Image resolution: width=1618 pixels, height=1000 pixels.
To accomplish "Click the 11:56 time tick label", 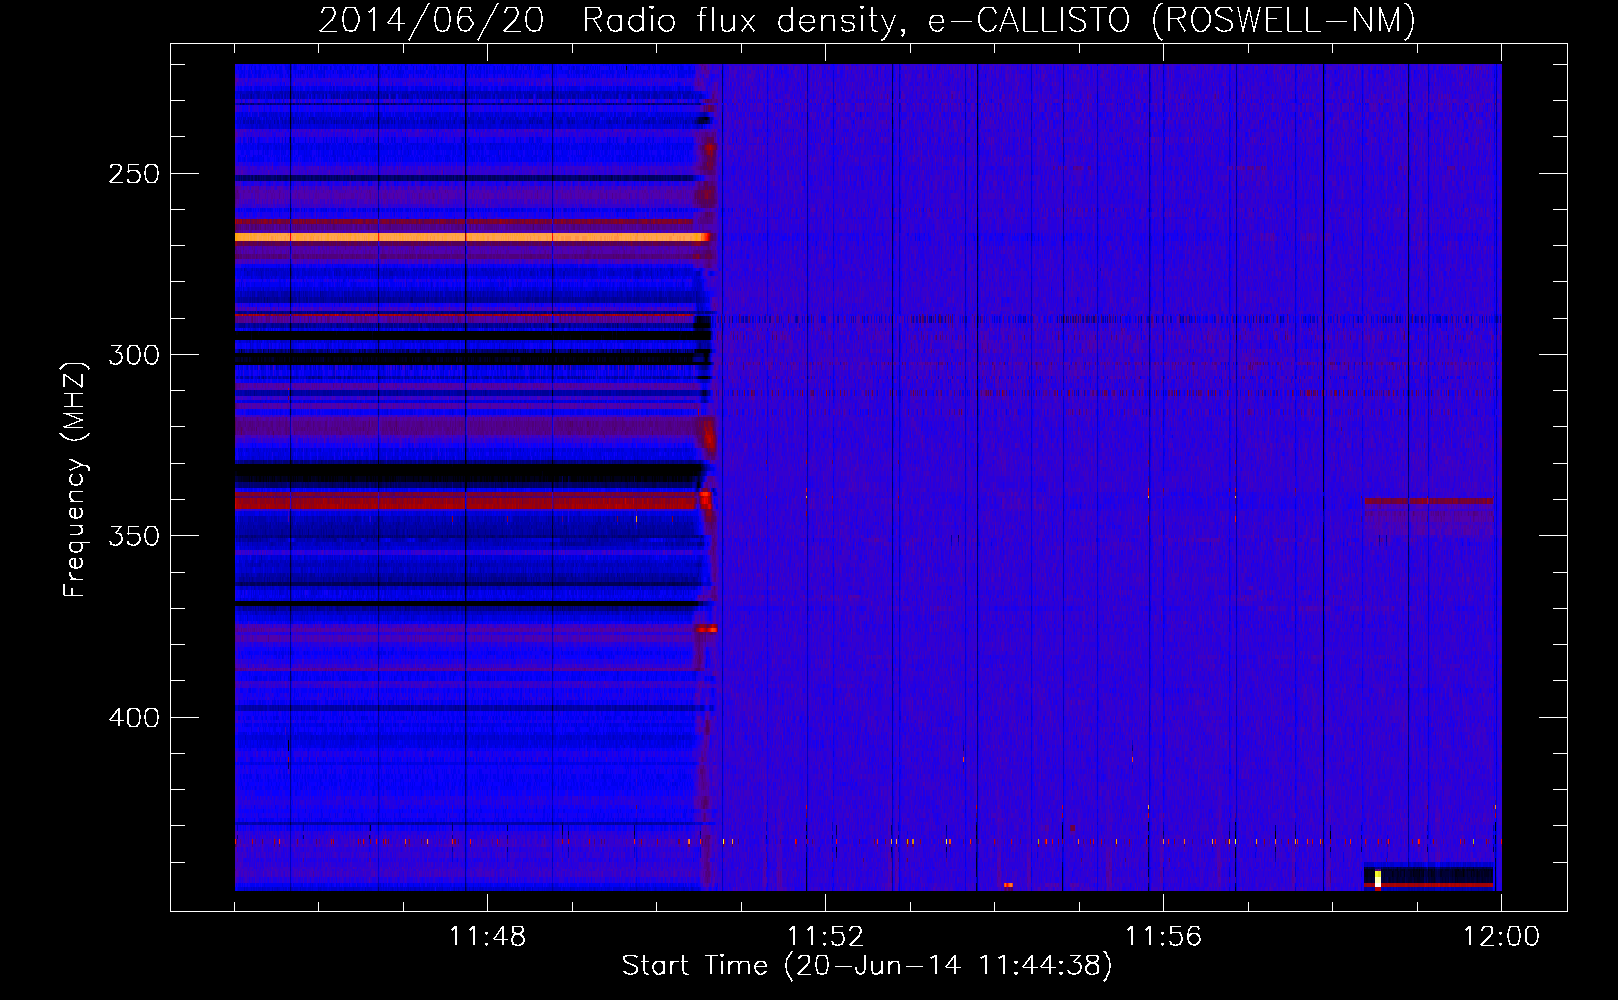I will pyautogui.click(x=1163, y=937).
